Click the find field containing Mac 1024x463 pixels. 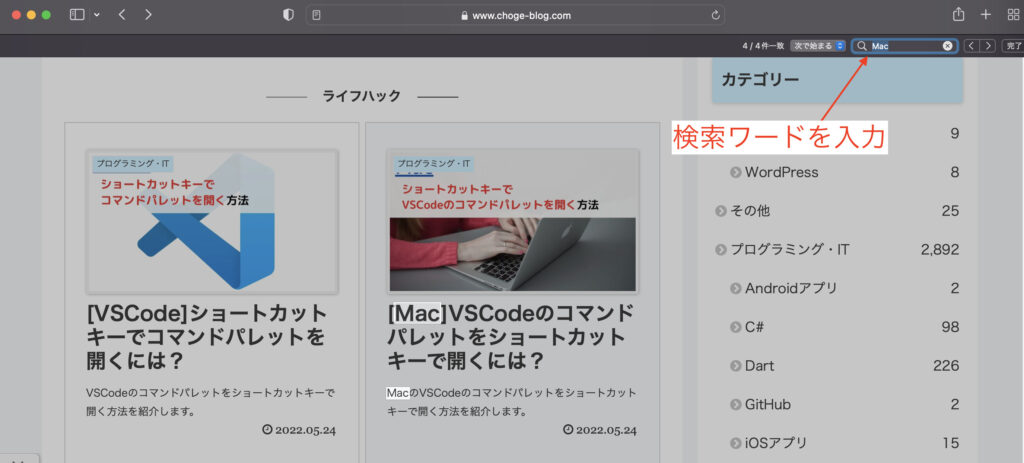(x=904, y=46)
